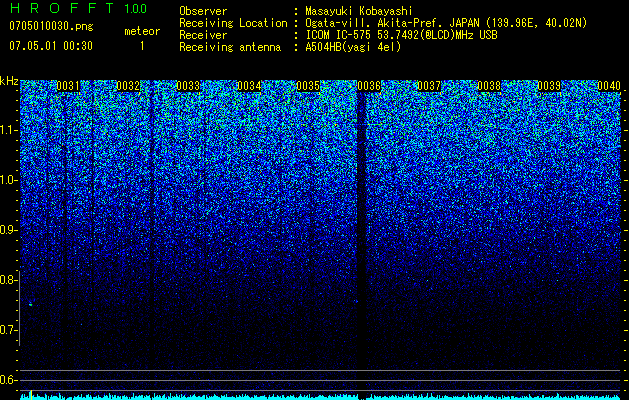Click time marker 0036
The image size is (629, 400).
click(x=369, y=86)
